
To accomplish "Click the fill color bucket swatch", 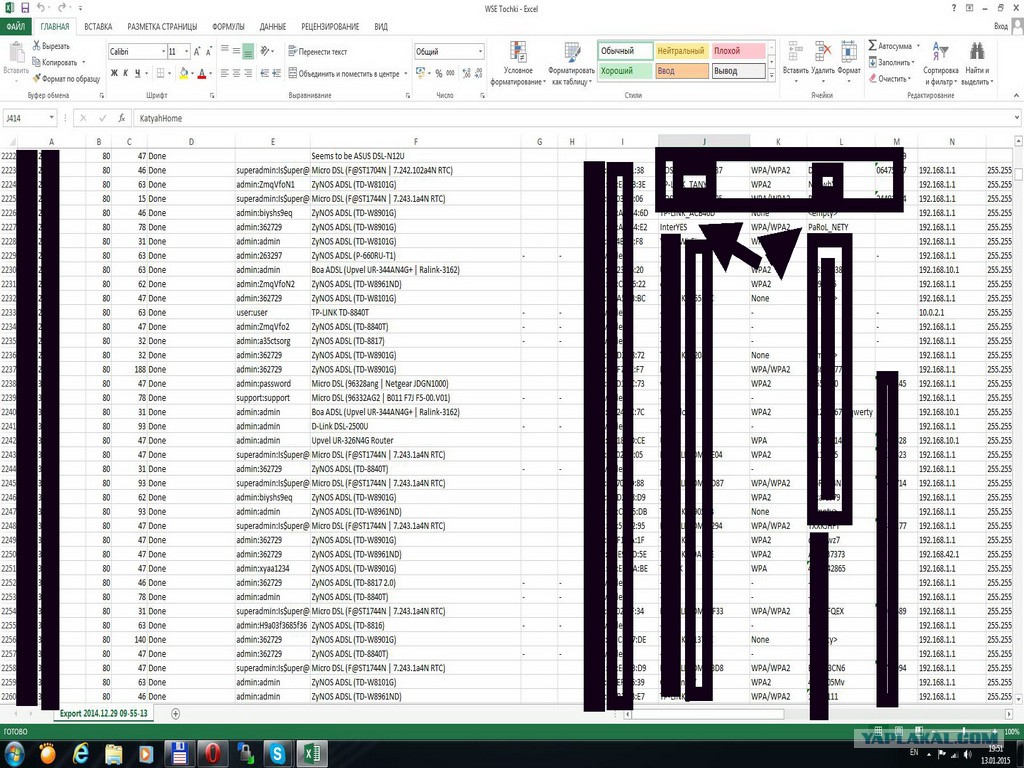I will pyautogui.click(x=184, y=73).
